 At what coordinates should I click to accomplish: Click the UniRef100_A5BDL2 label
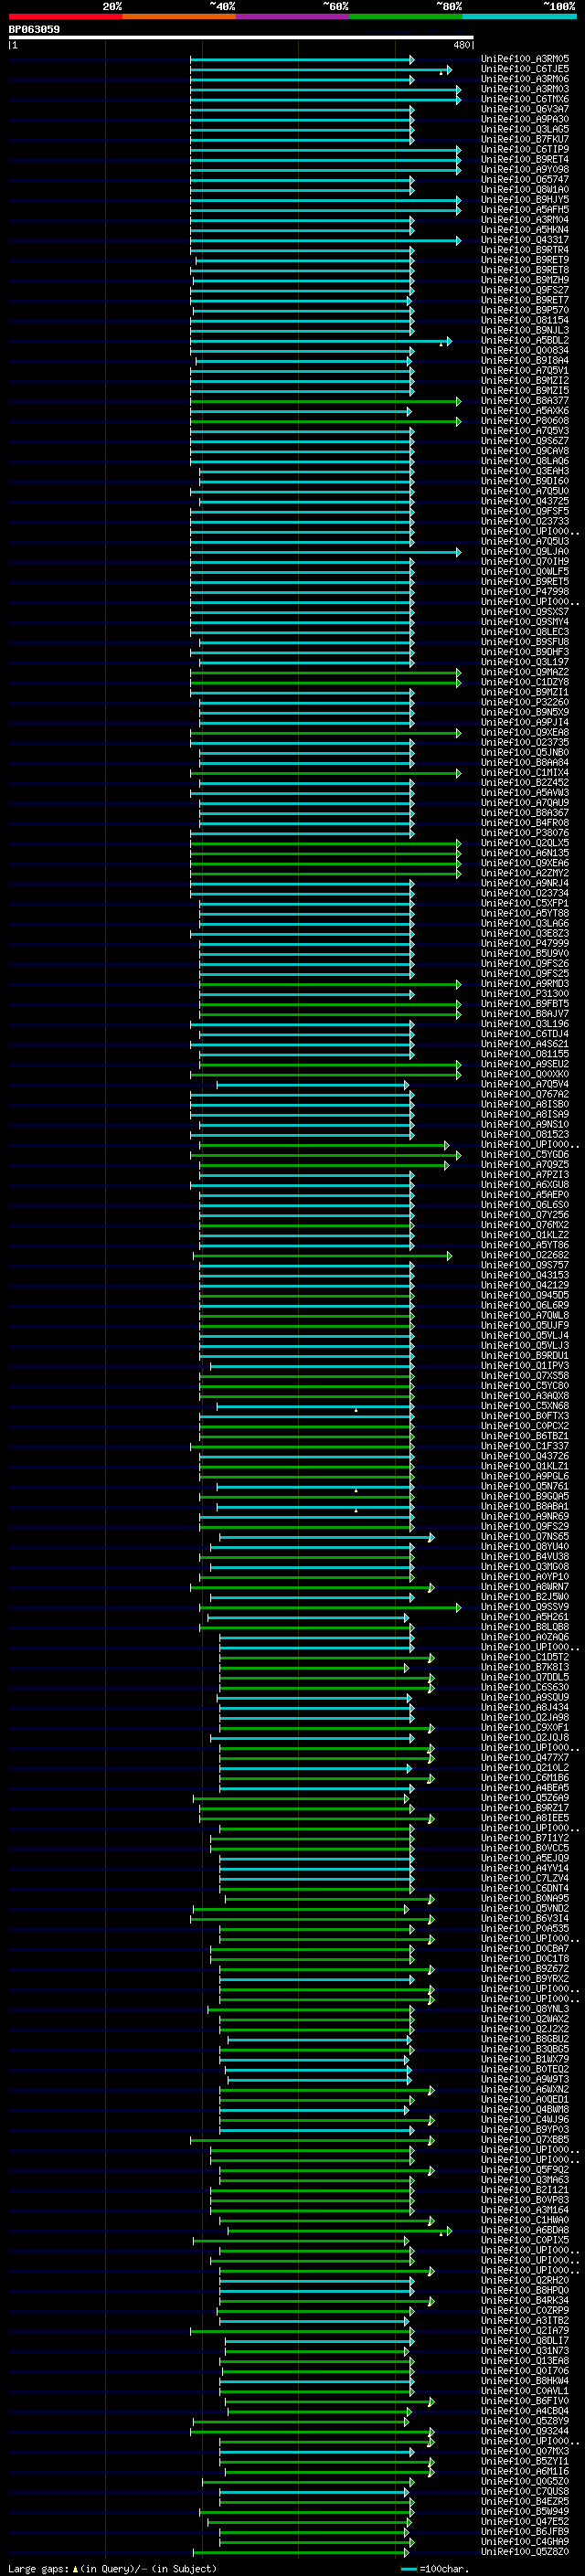tap(525, 340)
